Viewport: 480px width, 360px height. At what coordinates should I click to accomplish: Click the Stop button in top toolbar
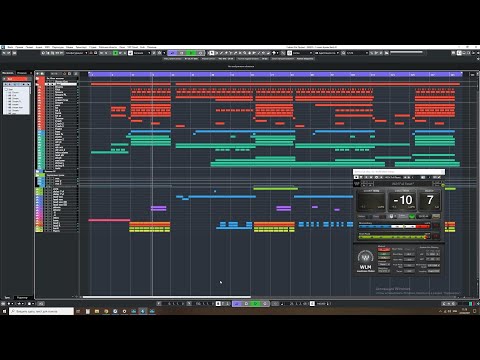182,53
